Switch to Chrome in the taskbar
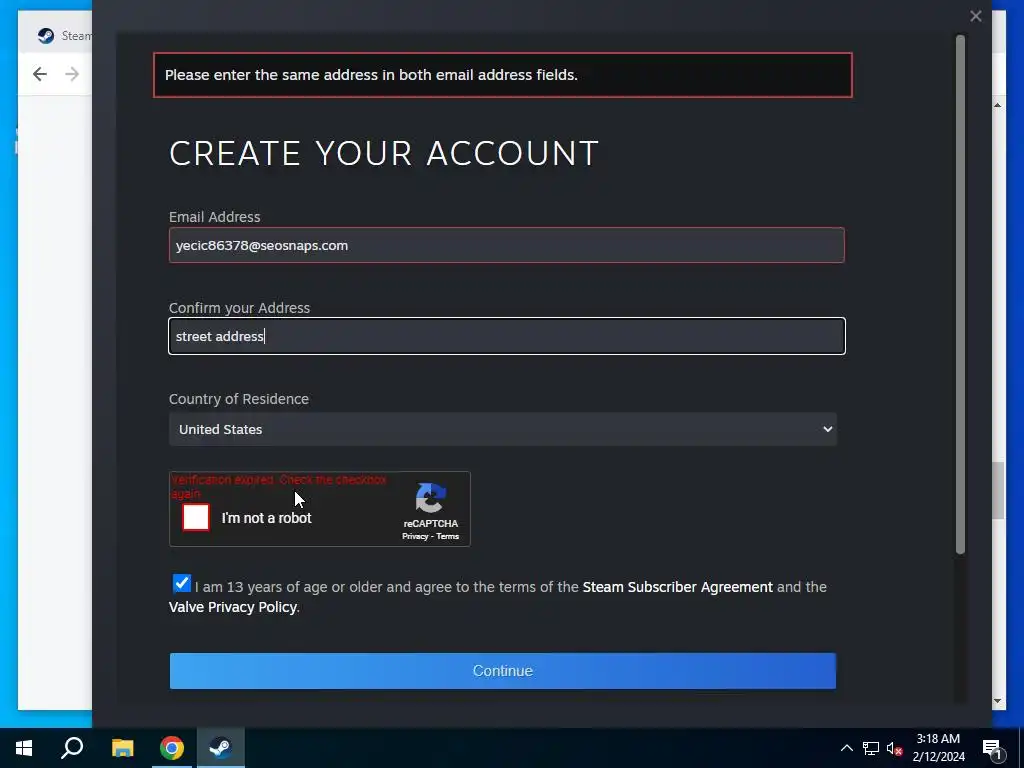The image size is (1024, 768). [x=172, y=748]
